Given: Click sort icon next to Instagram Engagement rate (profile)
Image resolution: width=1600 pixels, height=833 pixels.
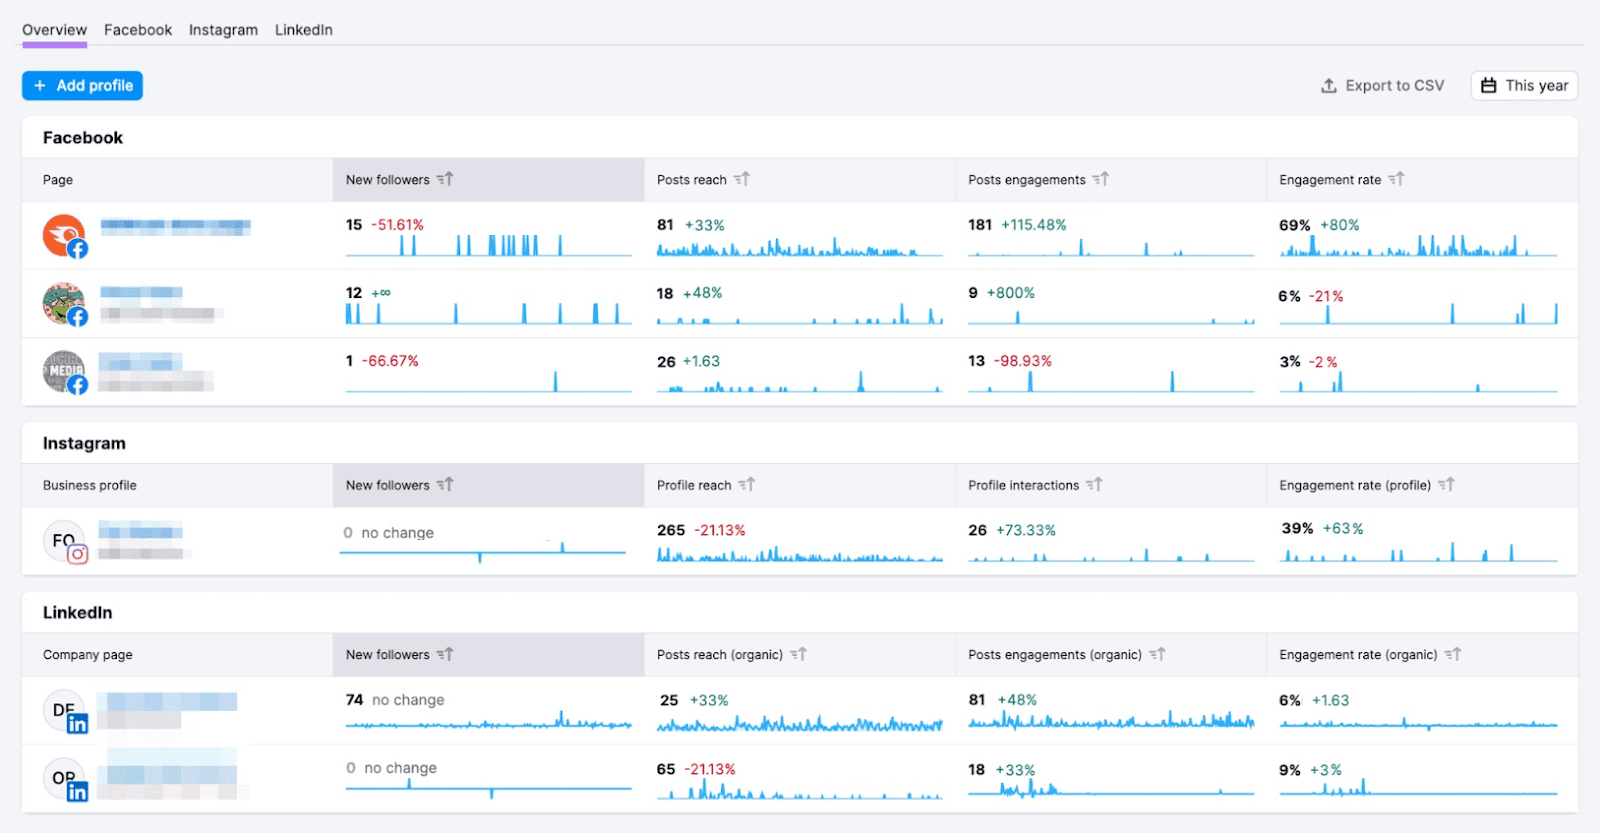Looking at the screenshot, I should pos(1446,485).
